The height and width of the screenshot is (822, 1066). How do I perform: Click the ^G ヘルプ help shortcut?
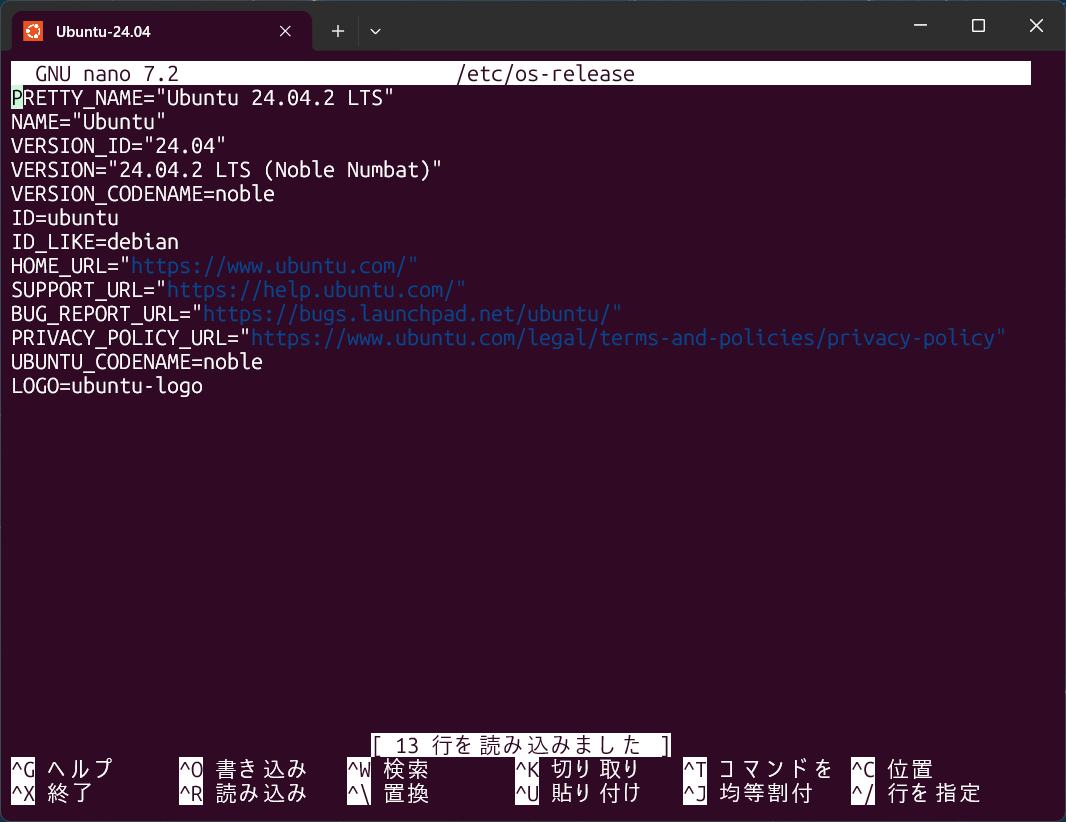[x=63, y=769]
